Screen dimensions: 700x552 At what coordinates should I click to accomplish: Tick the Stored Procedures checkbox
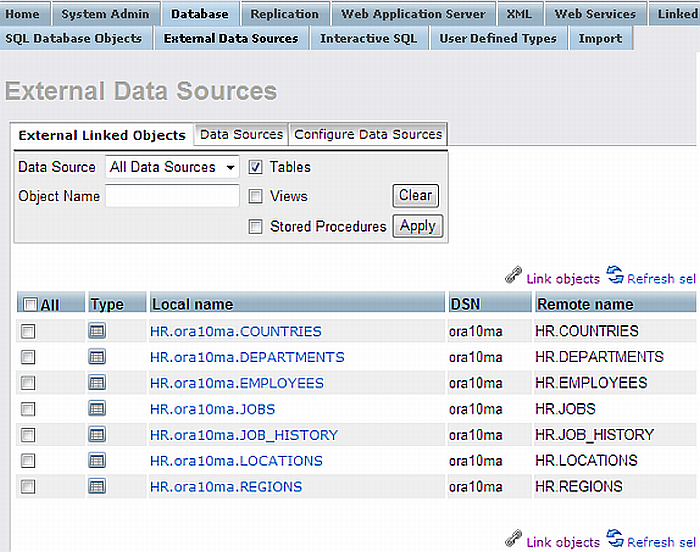point(256,227)
